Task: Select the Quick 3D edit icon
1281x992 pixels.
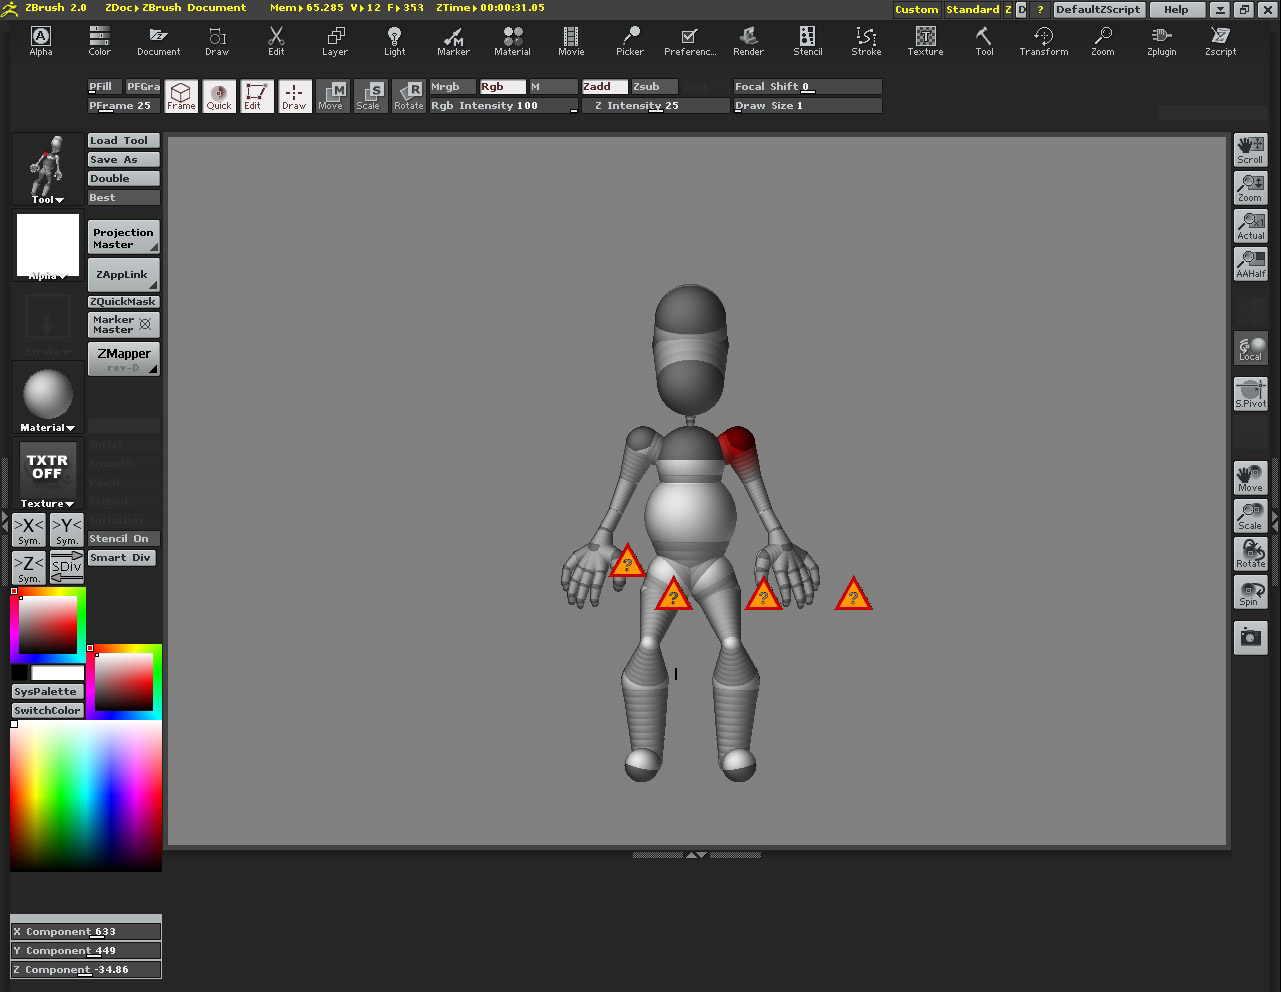Action: click(x=219, y=96)
